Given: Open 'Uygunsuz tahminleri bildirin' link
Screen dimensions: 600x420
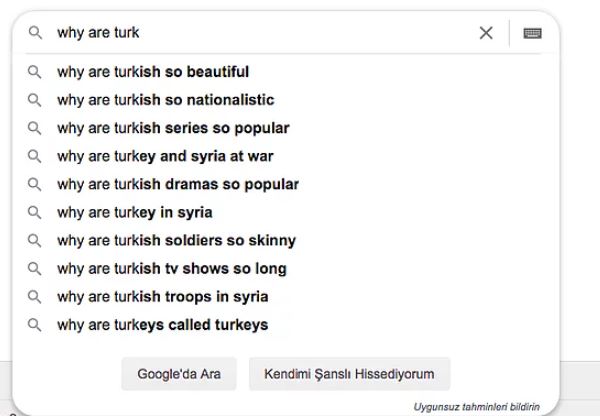Looking at the screenshot, I should [x=476, y=407].
